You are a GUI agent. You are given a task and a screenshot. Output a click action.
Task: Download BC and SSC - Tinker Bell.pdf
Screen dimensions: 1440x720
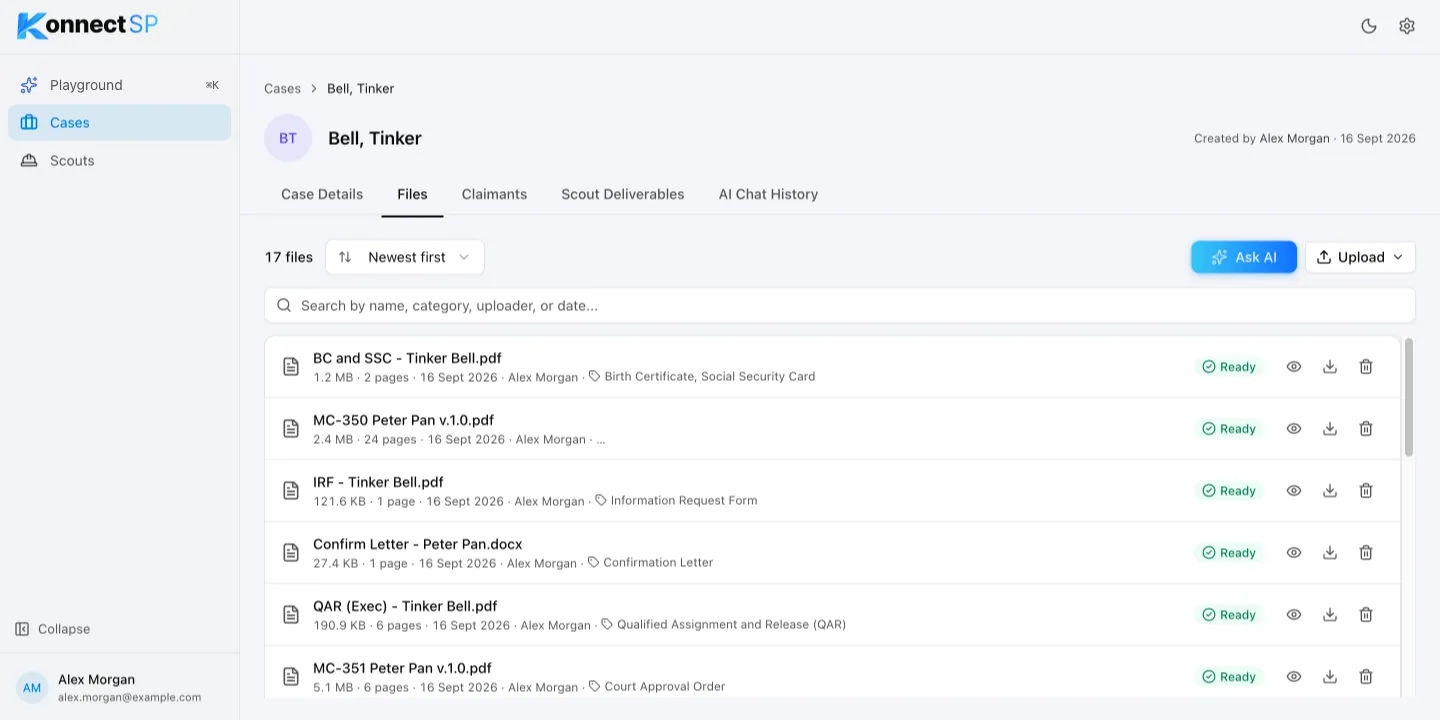pyautogui.click(x=1330, y=367)
